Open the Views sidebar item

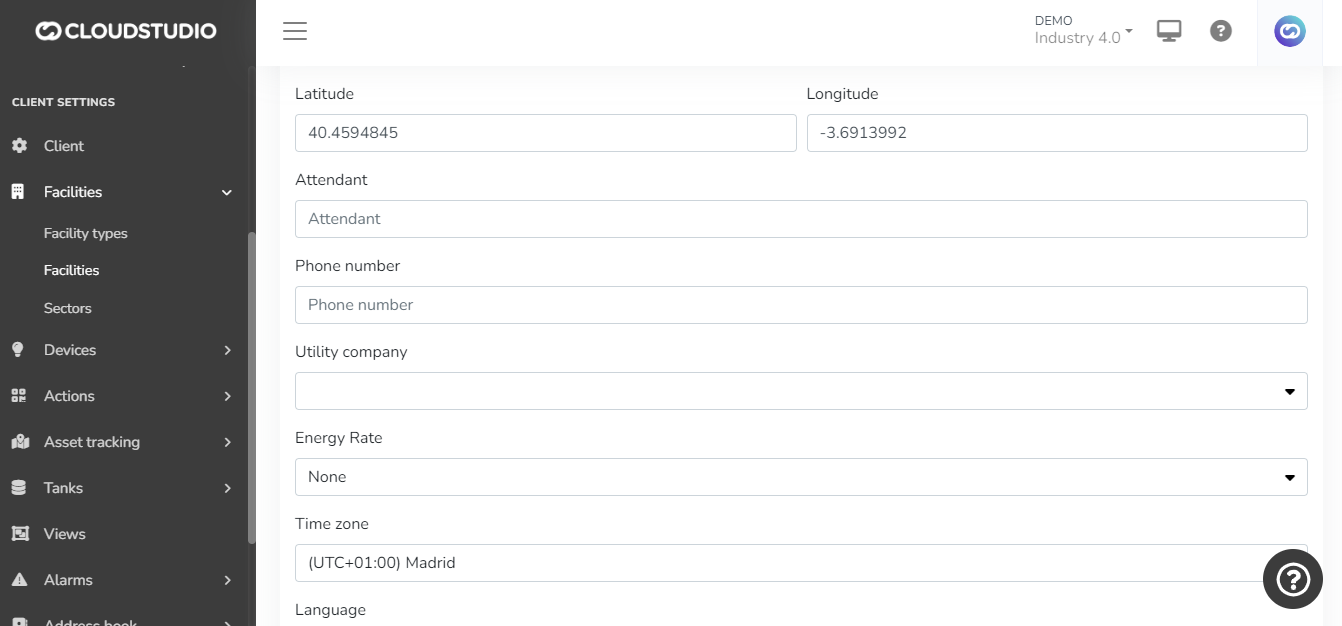65,534
